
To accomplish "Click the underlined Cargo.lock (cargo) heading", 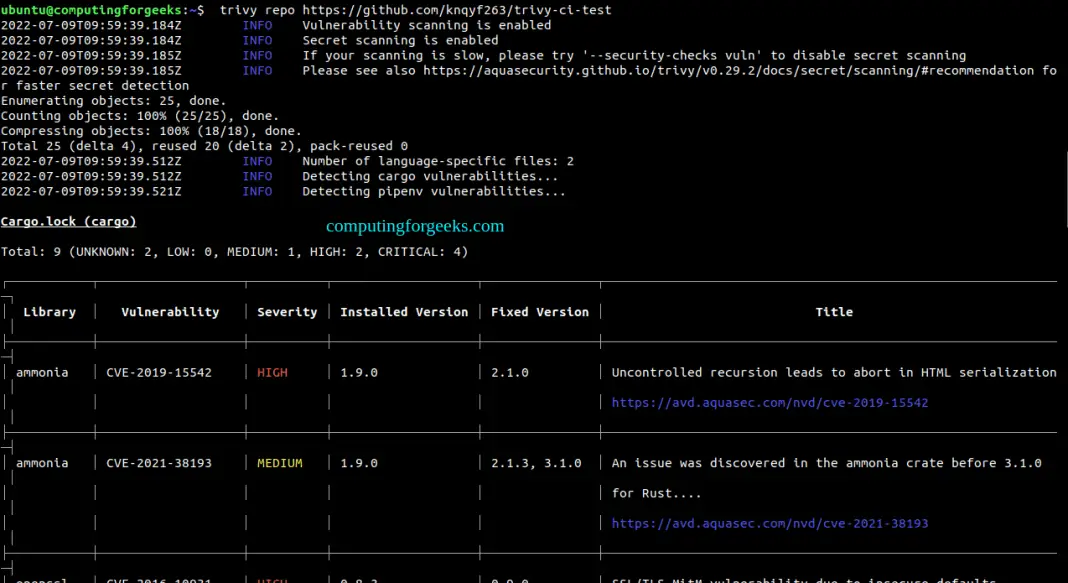I will 68,221.
